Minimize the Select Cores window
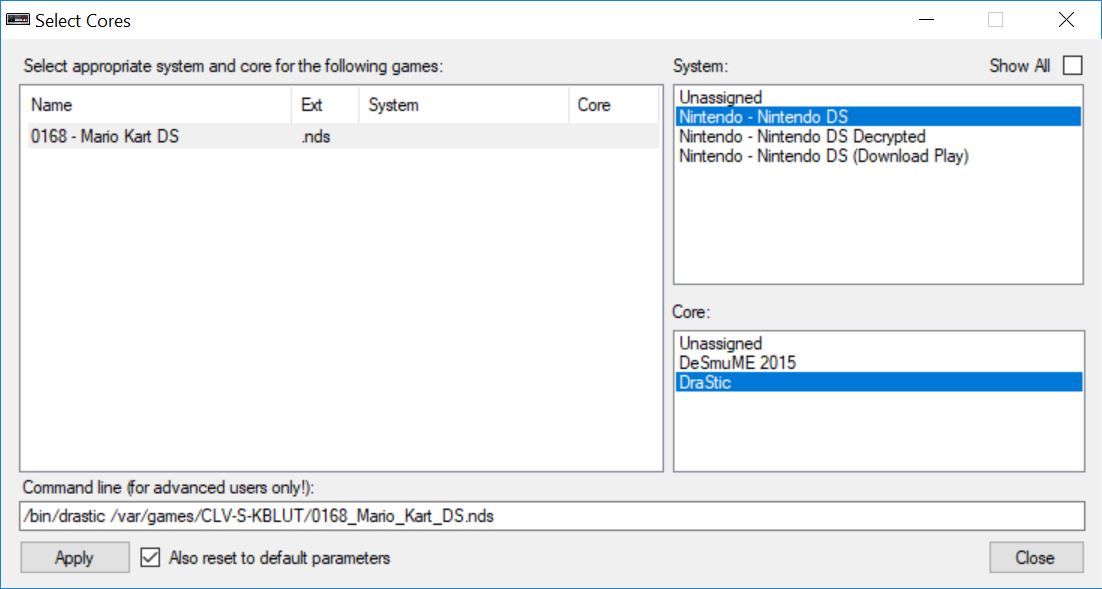The image size is (1102, 589). pos(926,20)
